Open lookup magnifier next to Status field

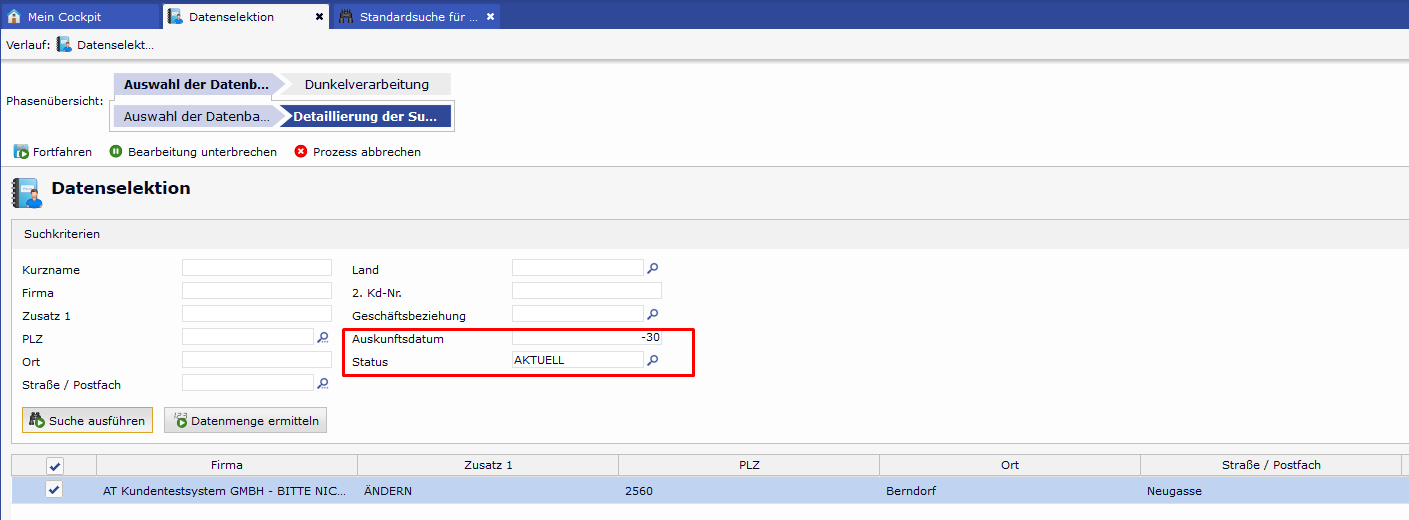[653, 360]
